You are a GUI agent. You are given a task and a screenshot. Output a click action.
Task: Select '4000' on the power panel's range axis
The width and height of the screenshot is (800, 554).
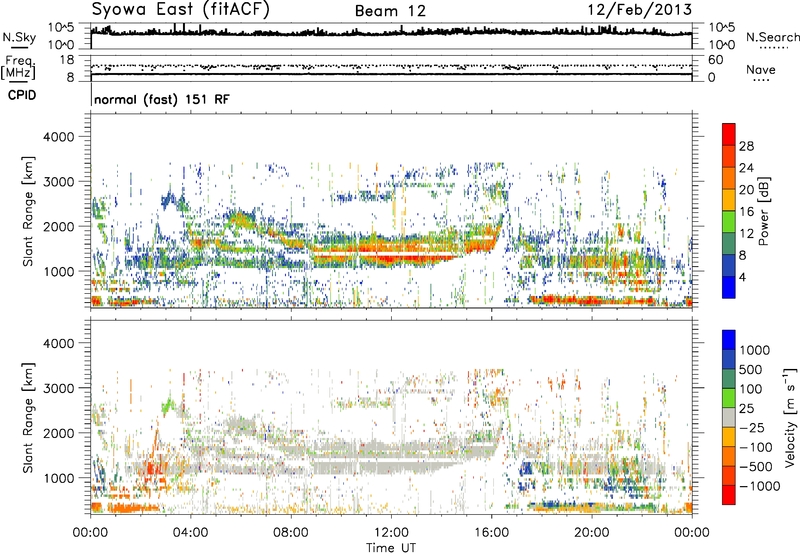click(x=58, y=137)
